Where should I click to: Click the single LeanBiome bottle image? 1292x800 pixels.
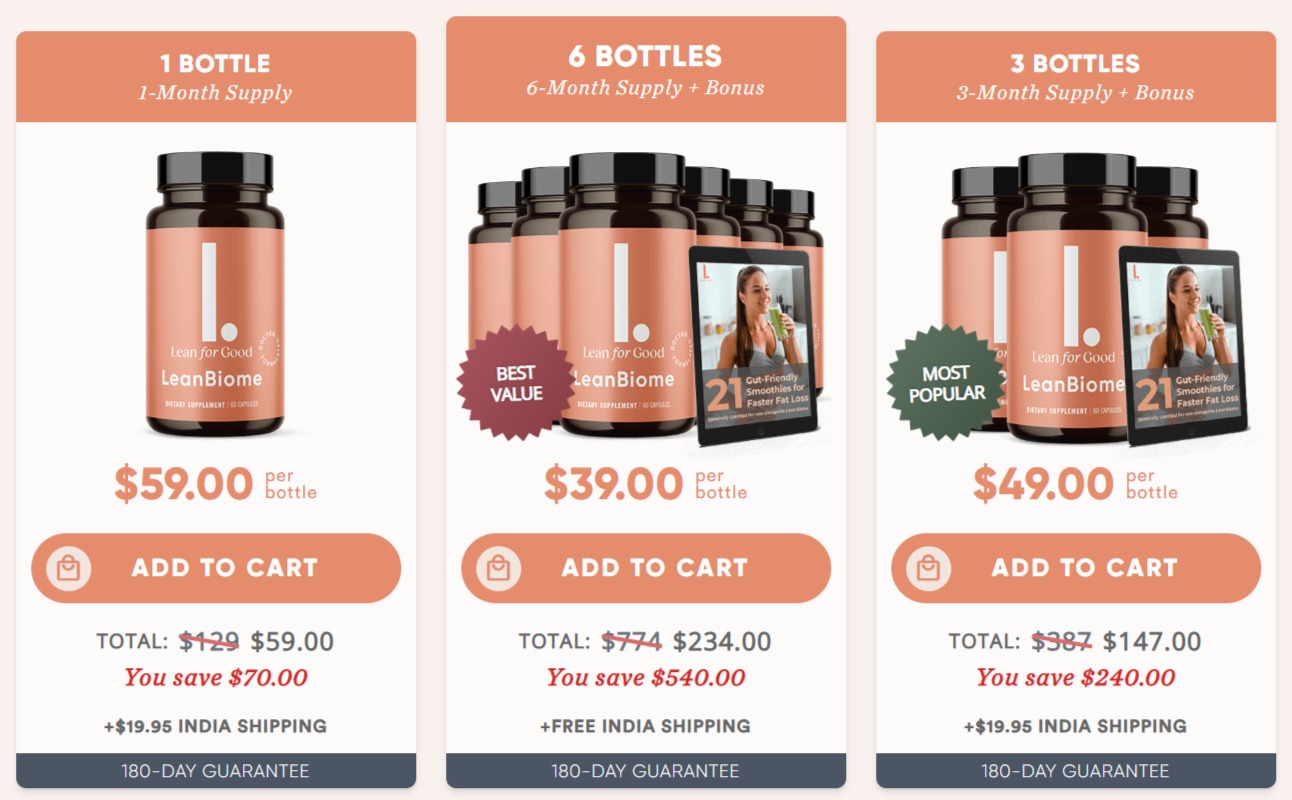(215, 293)
